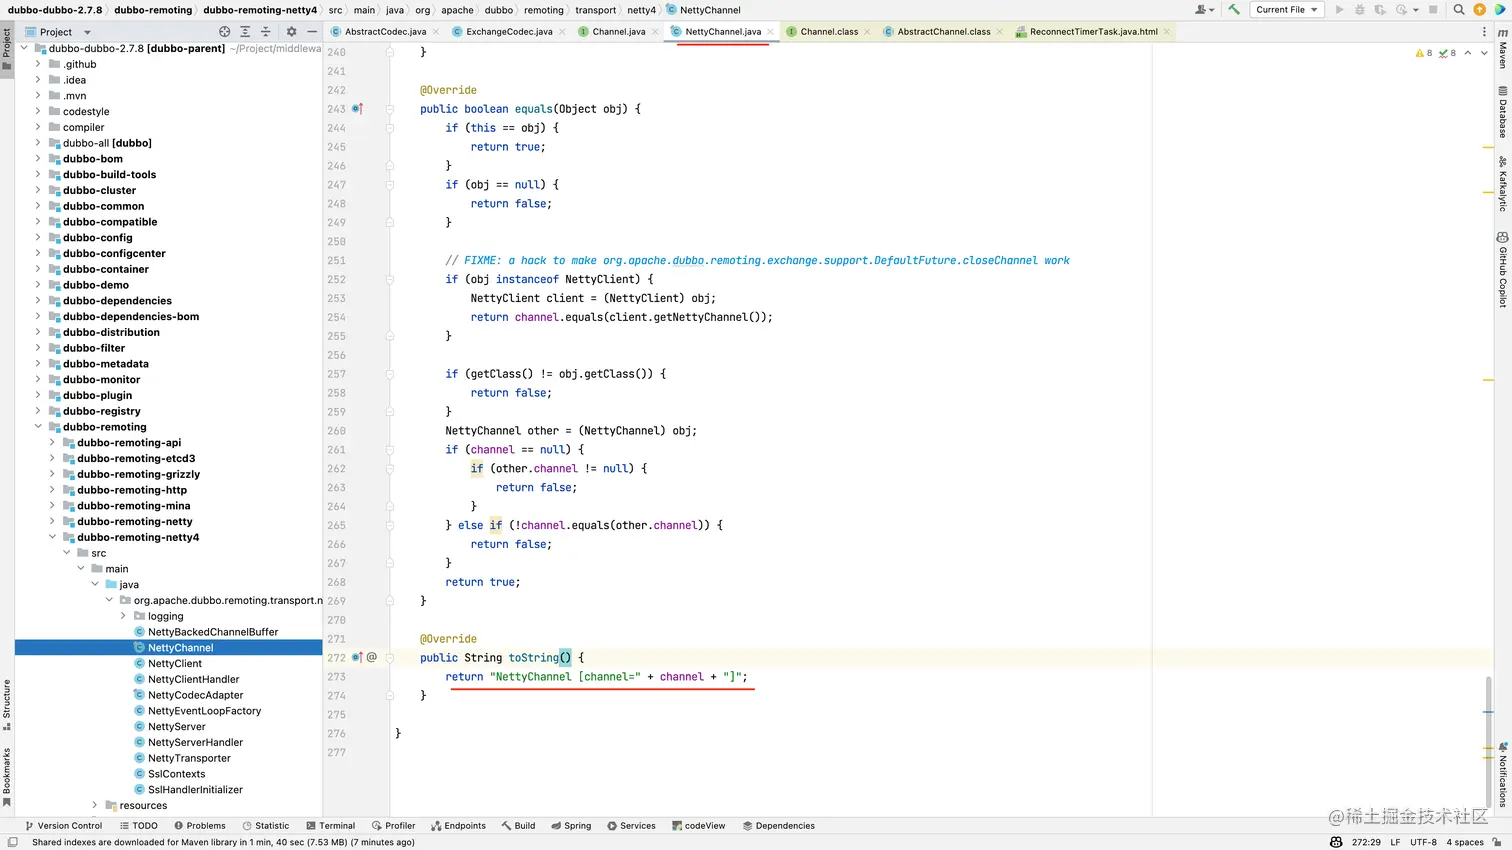Open the Kafkalytic tool window
This screenshot has height=850, width=1512.
[1502, 183]
